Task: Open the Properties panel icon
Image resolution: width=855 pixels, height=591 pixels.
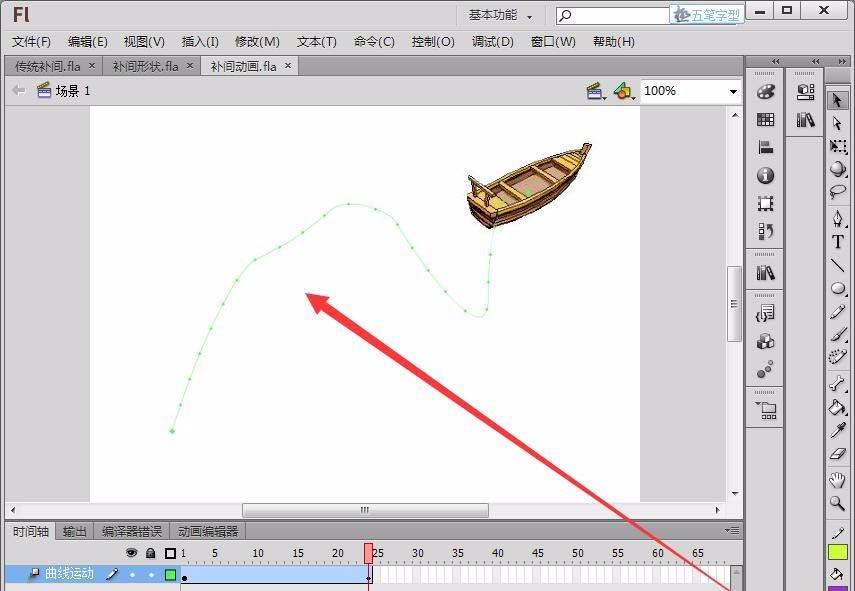Action: tap(805, 92)
